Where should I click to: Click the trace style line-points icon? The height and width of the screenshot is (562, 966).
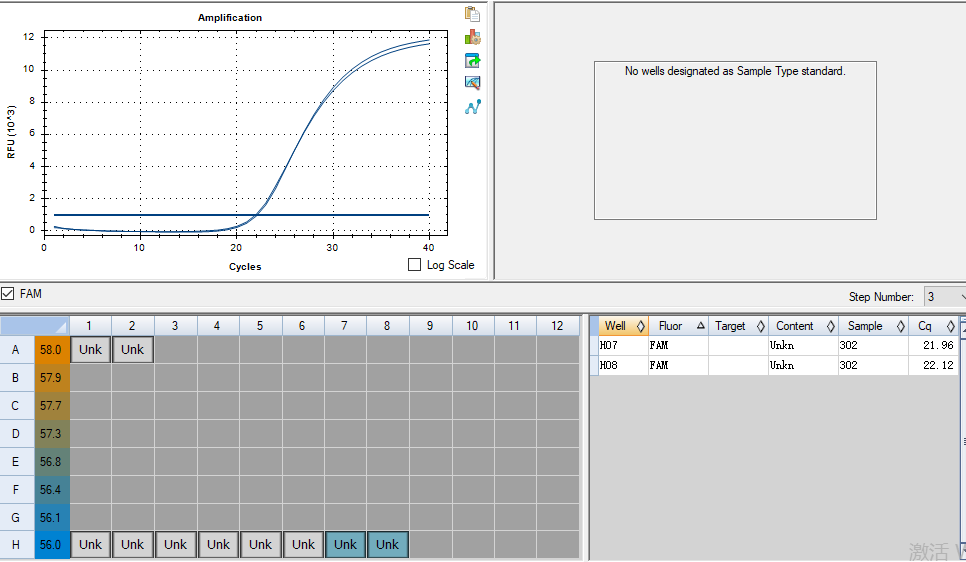tap(473, 107)
